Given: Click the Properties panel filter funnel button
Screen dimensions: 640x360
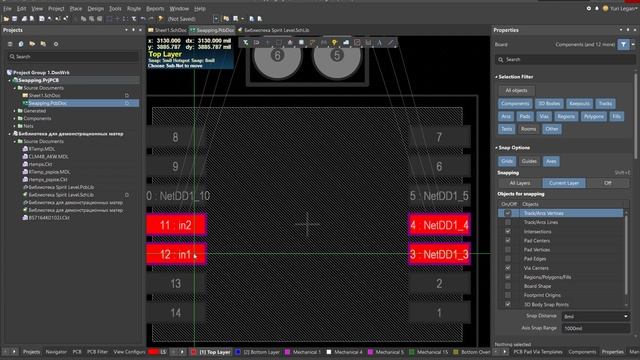Looking at the screenshot, I should coord(623,44).
